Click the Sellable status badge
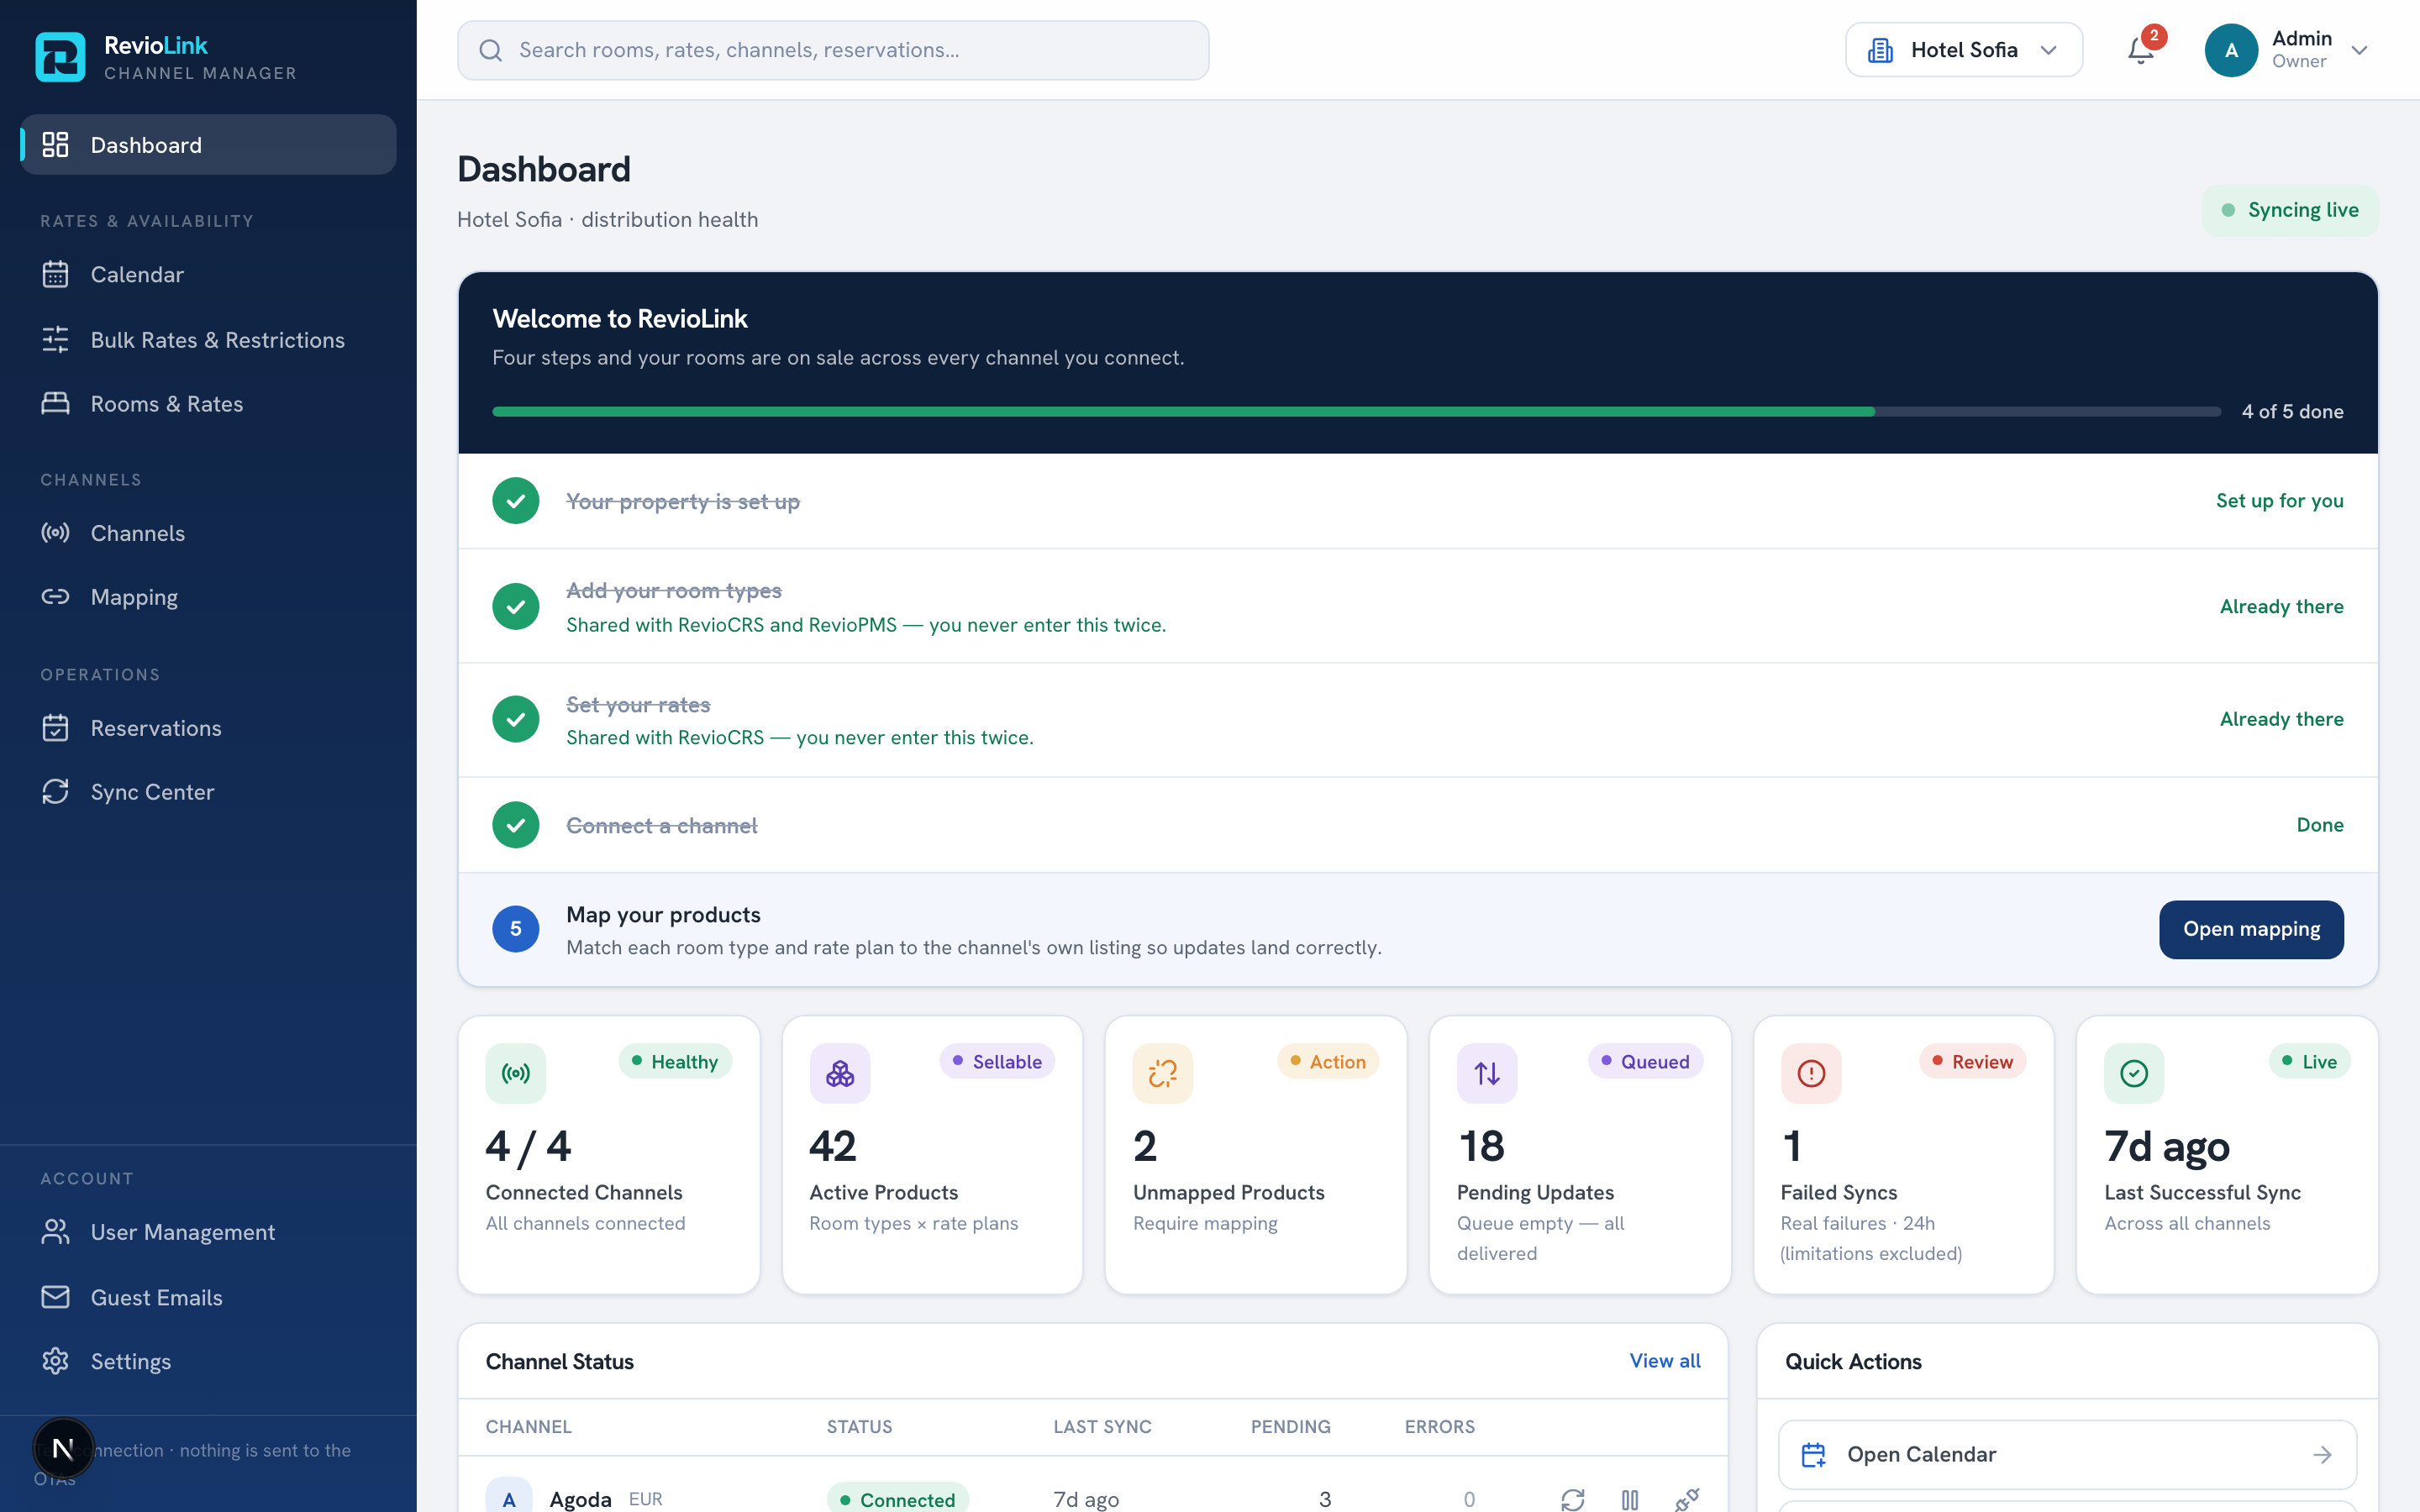The height and width of the screenshot is (1512, 2420). [997, 1062]
